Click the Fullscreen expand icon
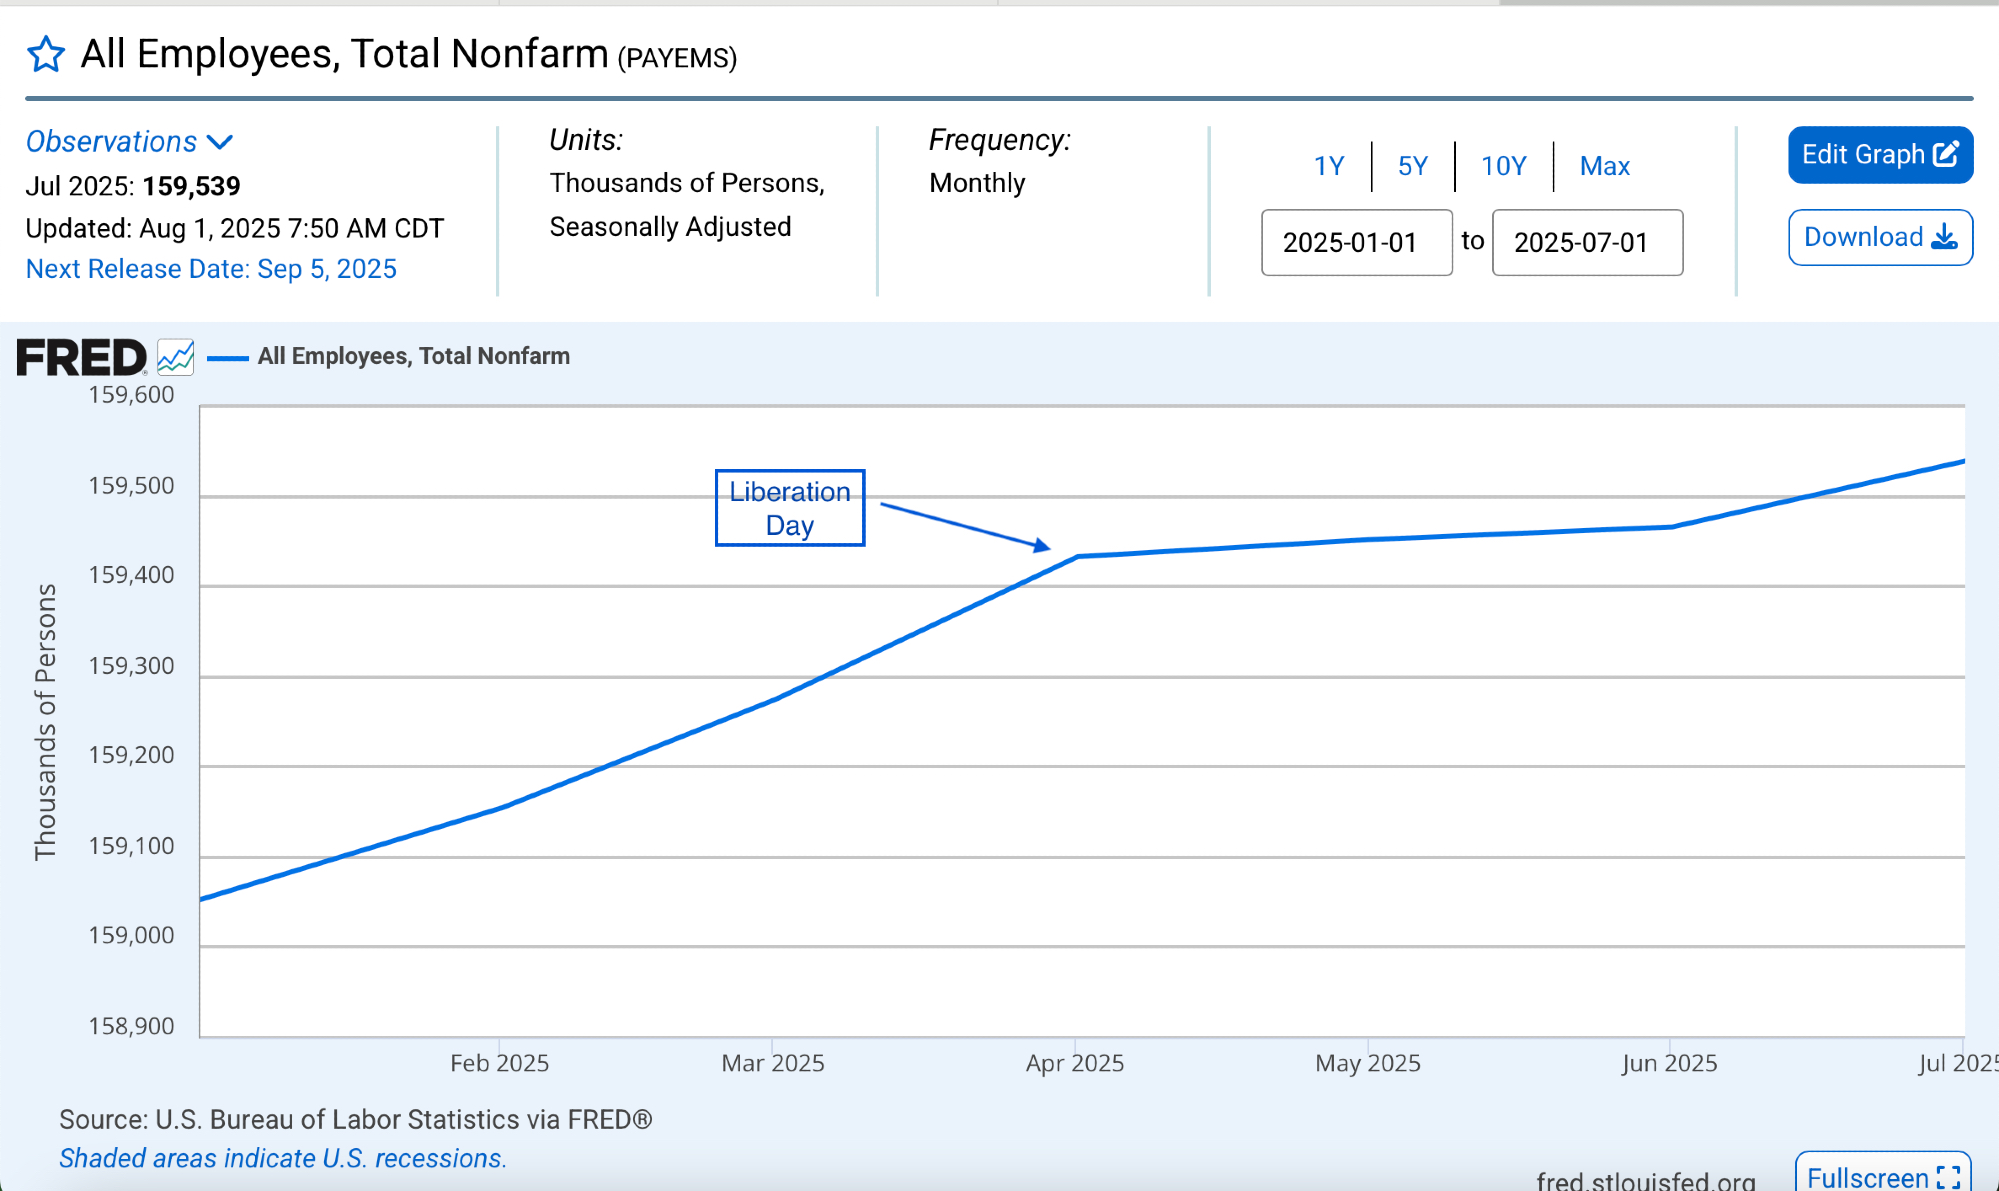The width and height of the screenshot is (1999, 1191). (x=1948, y=1177)
